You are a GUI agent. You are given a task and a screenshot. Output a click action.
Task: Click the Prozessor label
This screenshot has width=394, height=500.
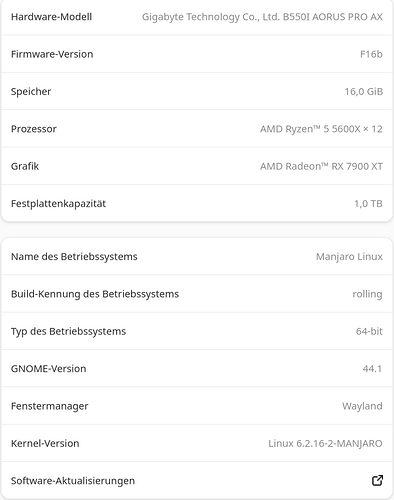pos(34,129)
